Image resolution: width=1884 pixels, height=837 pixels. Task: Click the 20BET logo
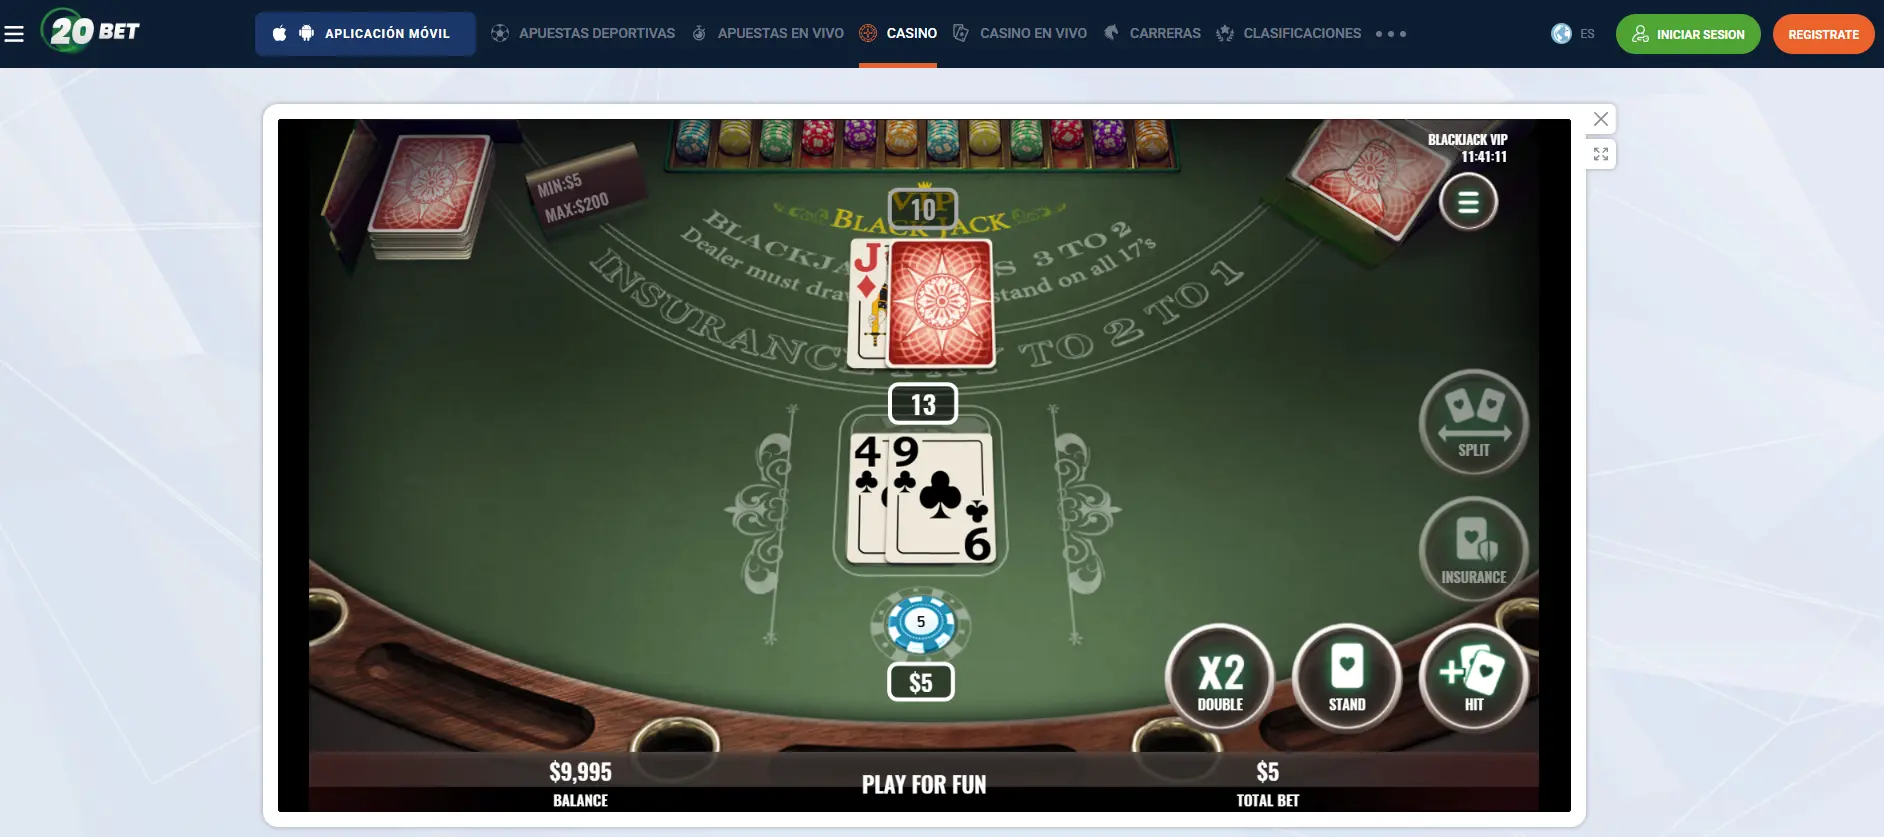coord(90,31)
